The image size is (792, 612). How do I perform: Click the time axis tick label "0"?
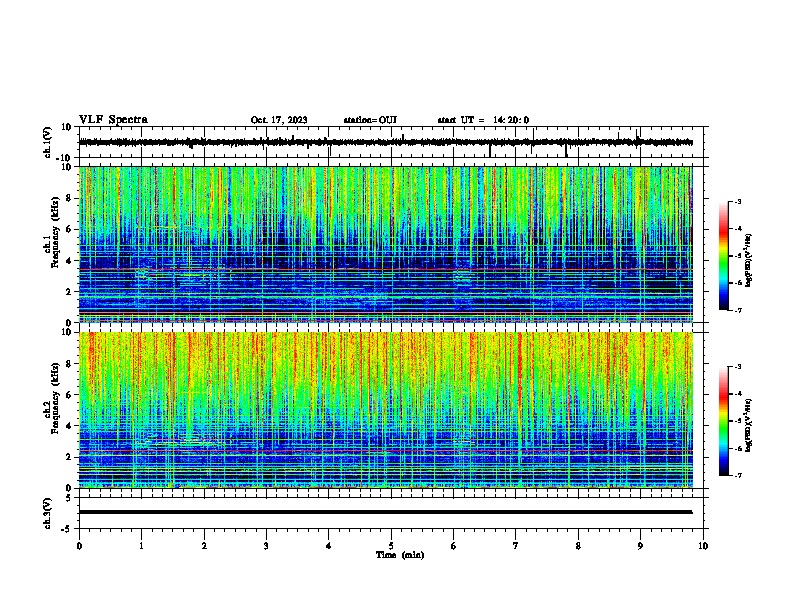coord(79,546)
